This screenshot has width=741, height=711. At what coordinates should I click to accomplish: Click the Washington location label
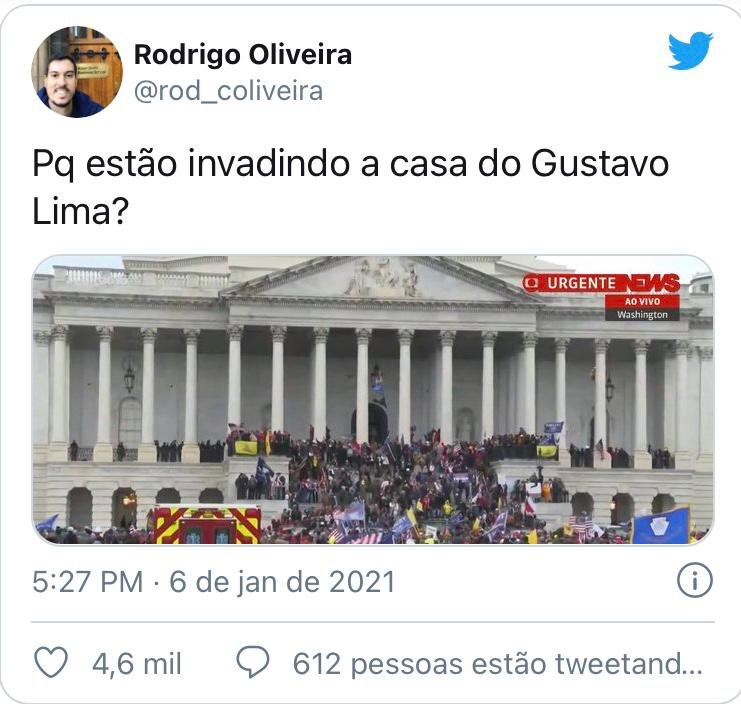tap(642, 314)
